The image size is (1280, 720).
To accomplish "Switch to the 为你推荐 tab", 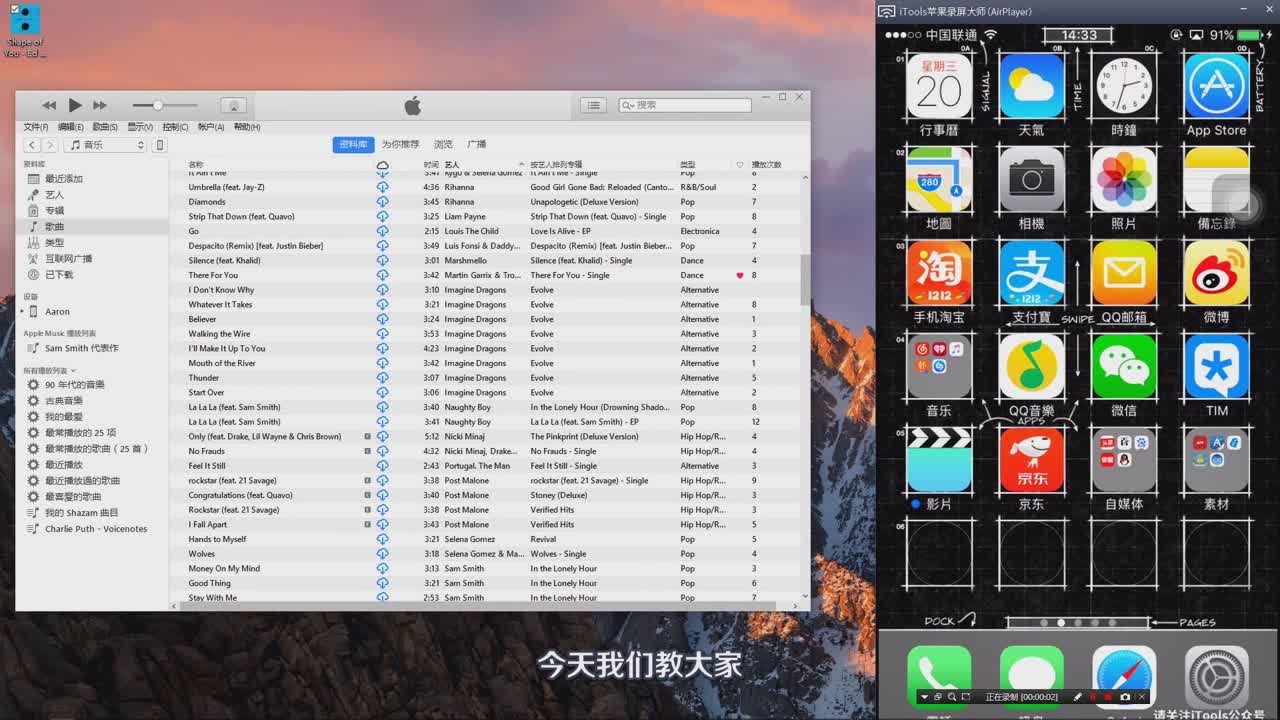I will [x=400, y=145].
